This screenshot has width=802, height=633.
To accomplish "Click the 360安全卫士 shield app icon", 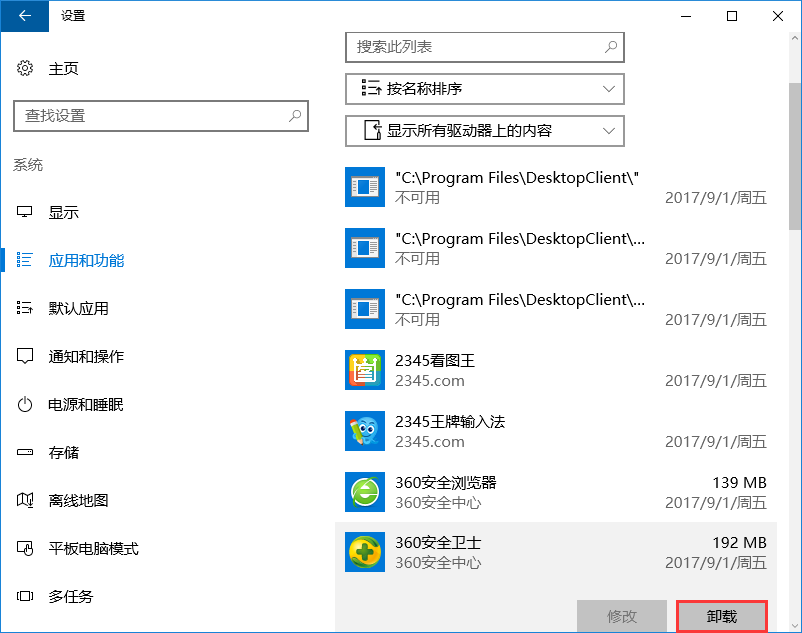I will [x=365, y=552].
